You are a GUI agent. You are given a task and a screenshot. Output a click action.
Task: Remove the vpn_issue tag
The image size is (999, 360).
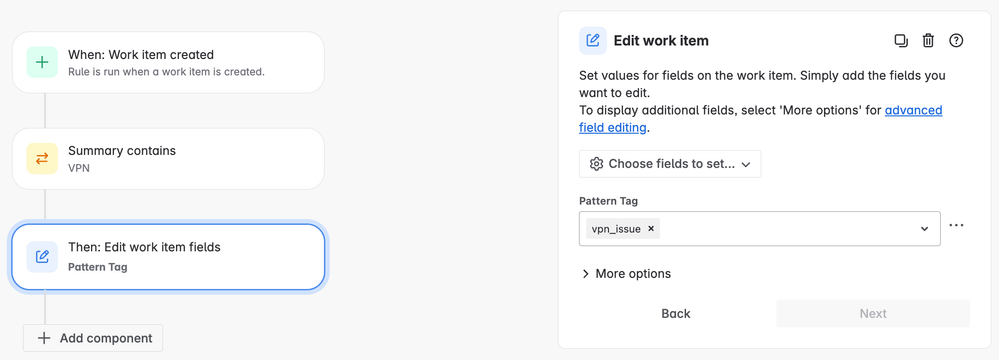(650, 229)
